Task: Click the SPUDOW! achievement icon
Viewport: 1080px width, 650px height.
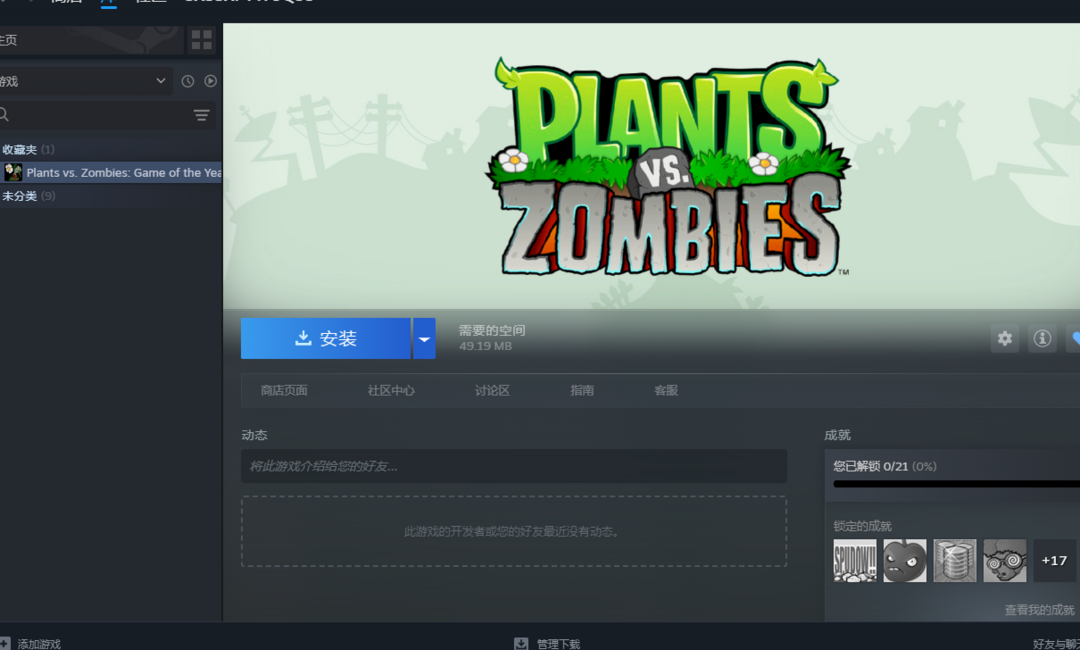Action: click(x=855, y=561)
